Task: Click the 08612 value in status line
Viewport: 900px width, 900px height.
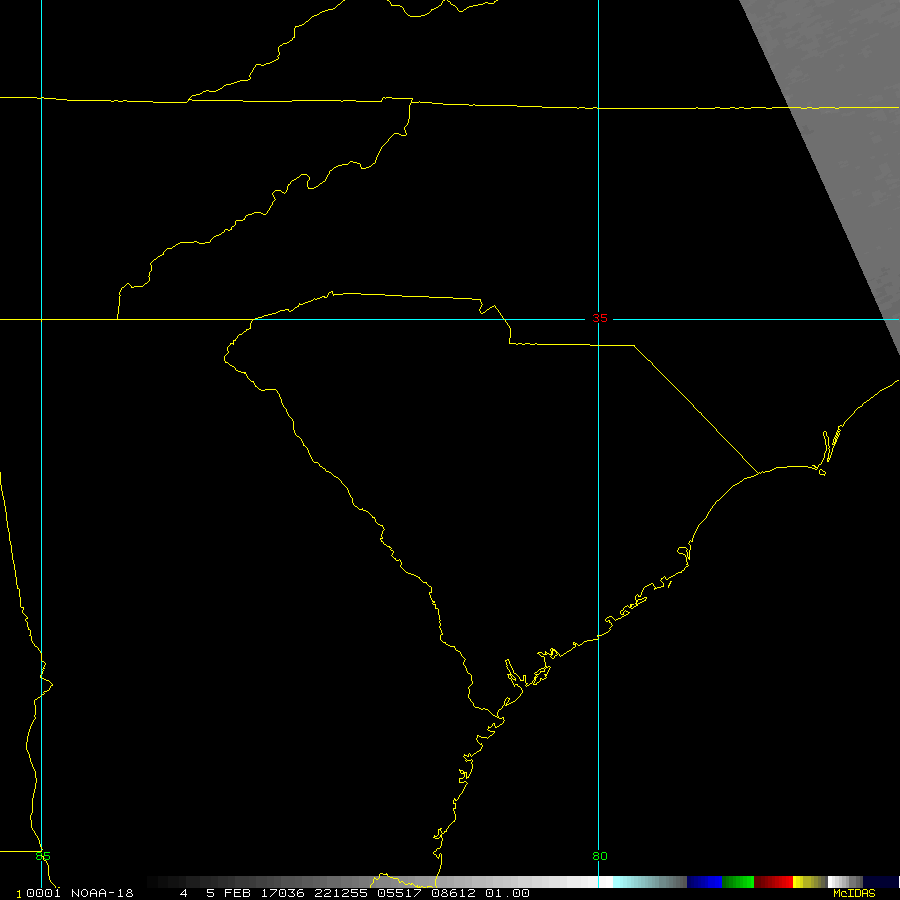Action: coord(454,893)
